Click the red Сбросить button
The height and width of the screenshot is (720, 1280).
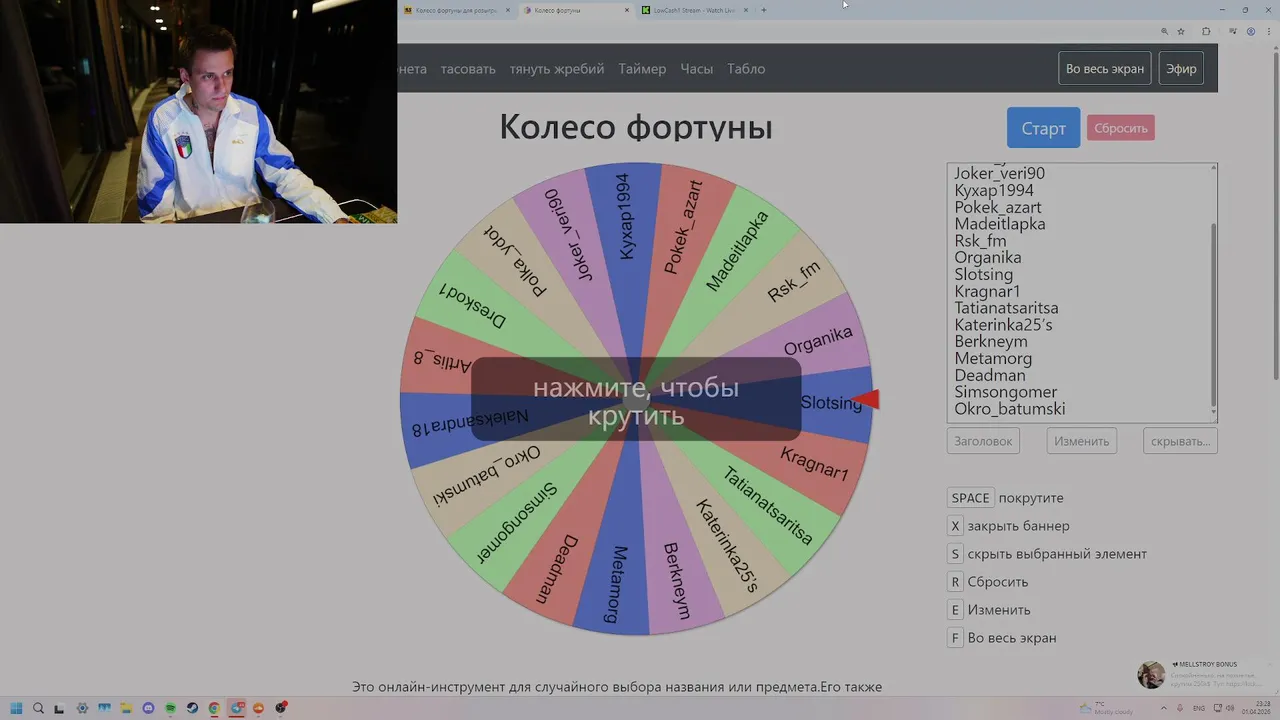click(1120, 128)
